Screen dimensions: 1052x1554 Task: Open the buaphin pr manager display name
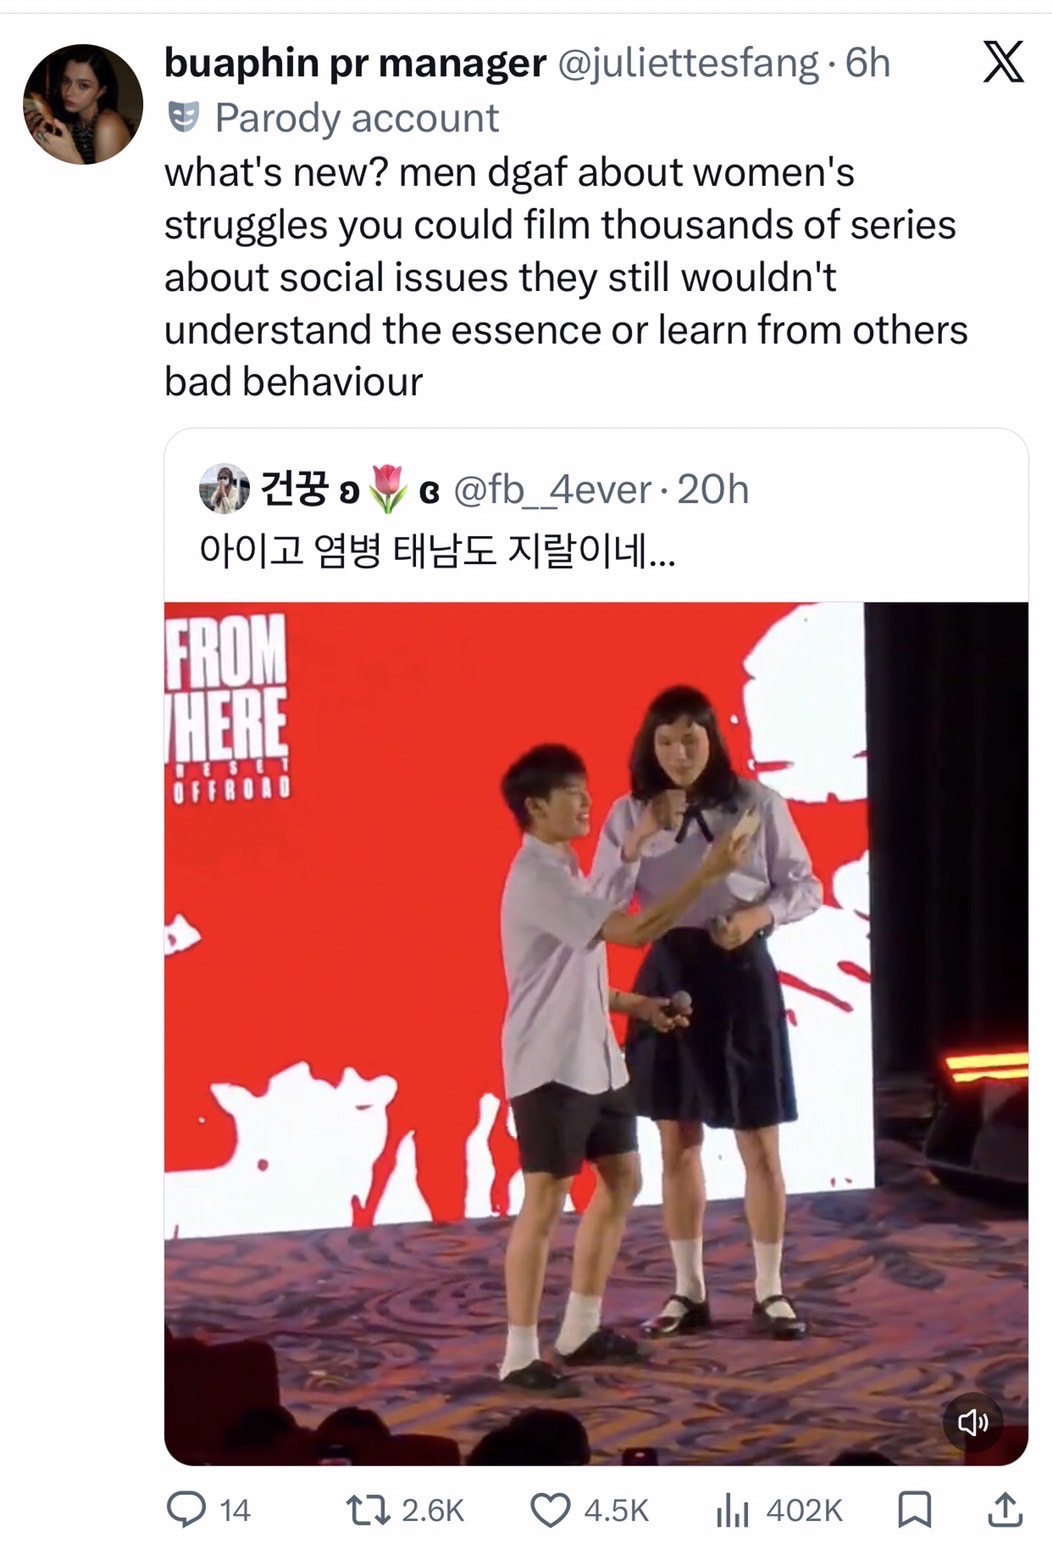pyautogui.click(x=355, y=63)
